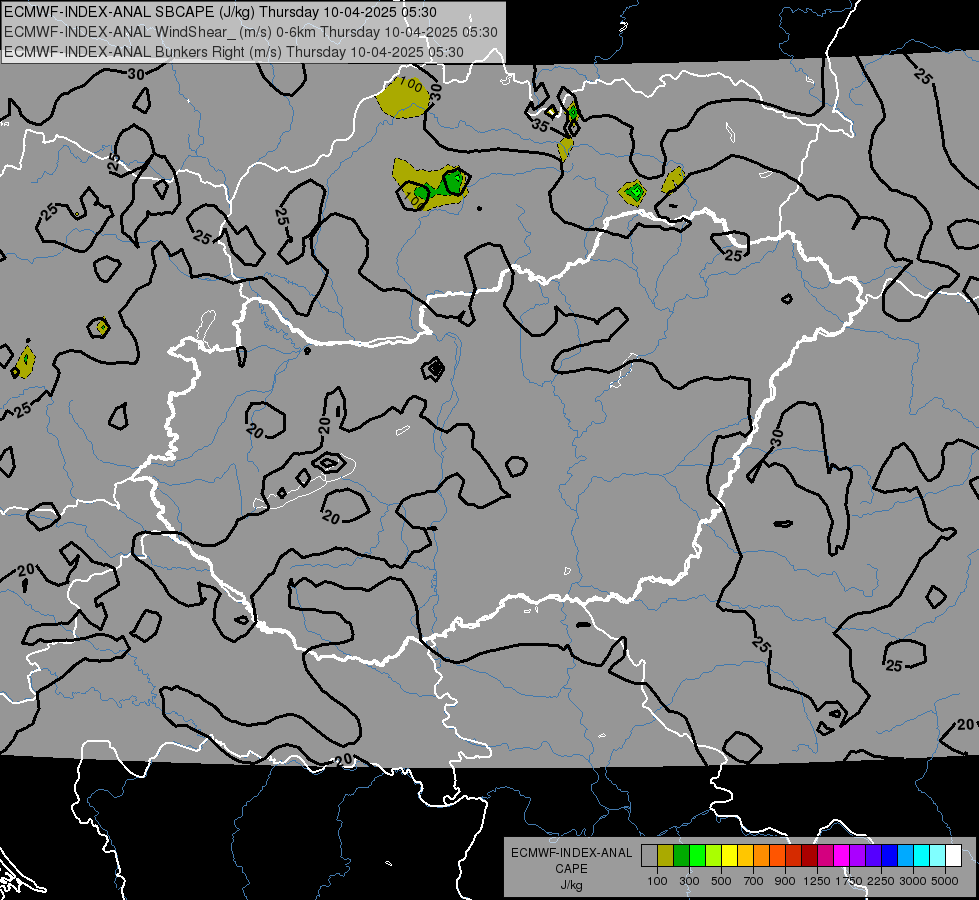Image resolution: width=979 pixels, height=900 pixels.
Task: Click the CAPE label in legend
Action: [x=571, y=869]
